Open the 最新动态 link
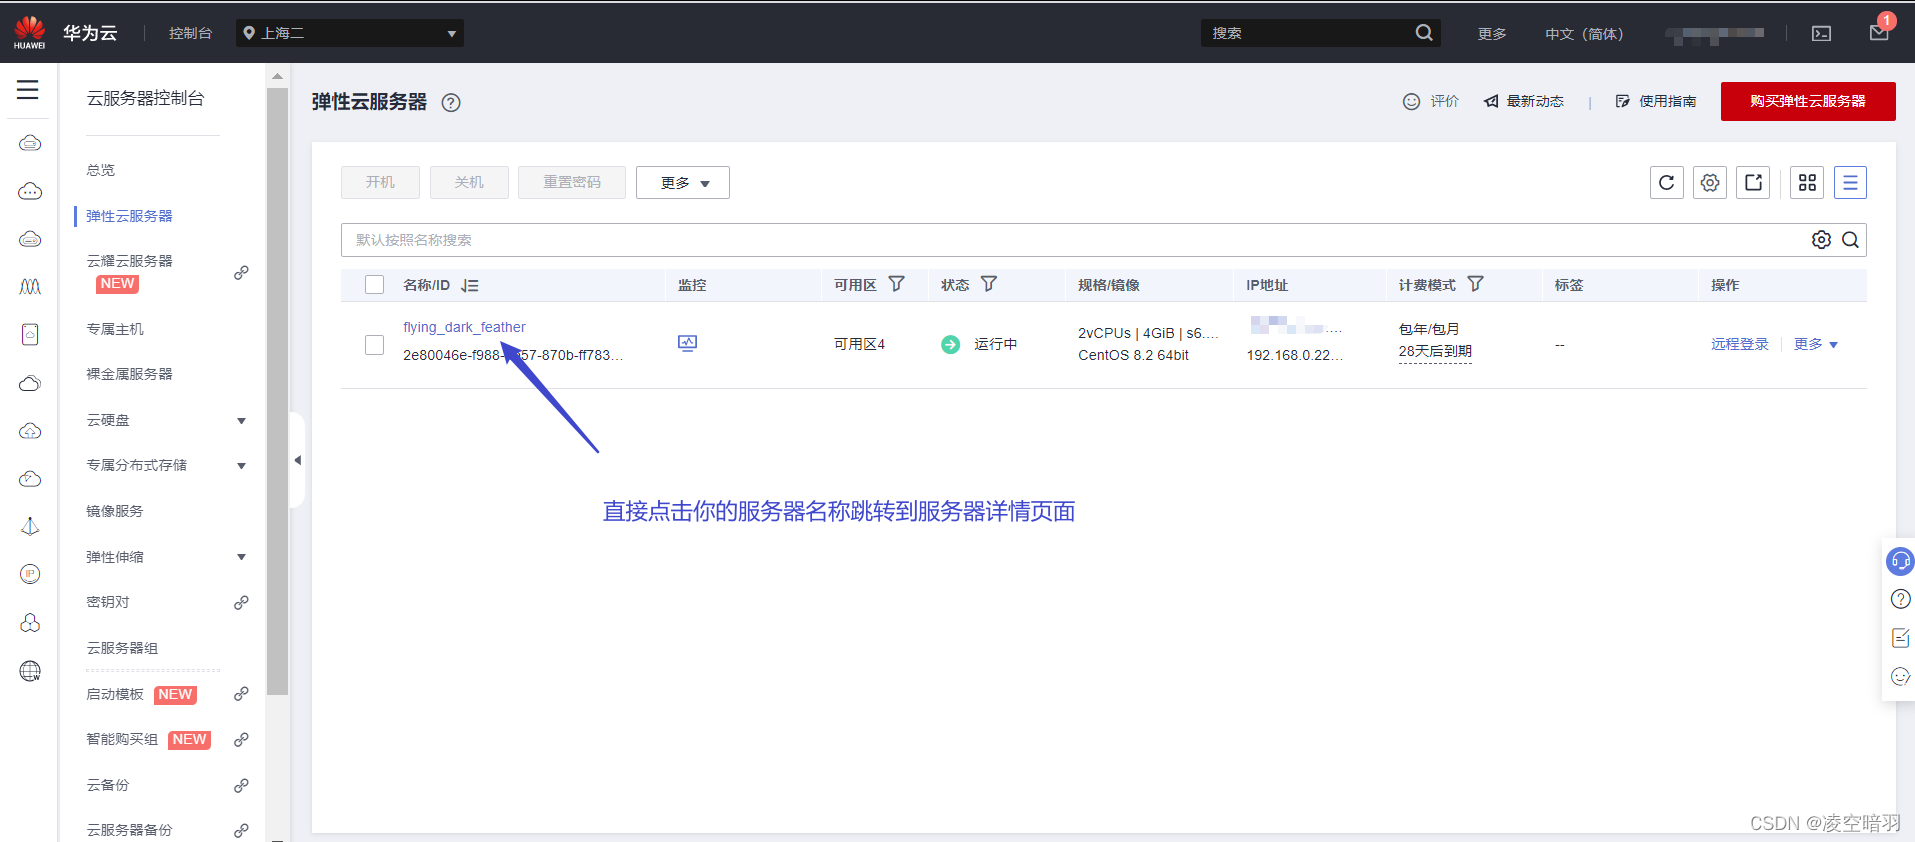The width and height of the screenshot is (1915, 842). [x=1524, y=101]
